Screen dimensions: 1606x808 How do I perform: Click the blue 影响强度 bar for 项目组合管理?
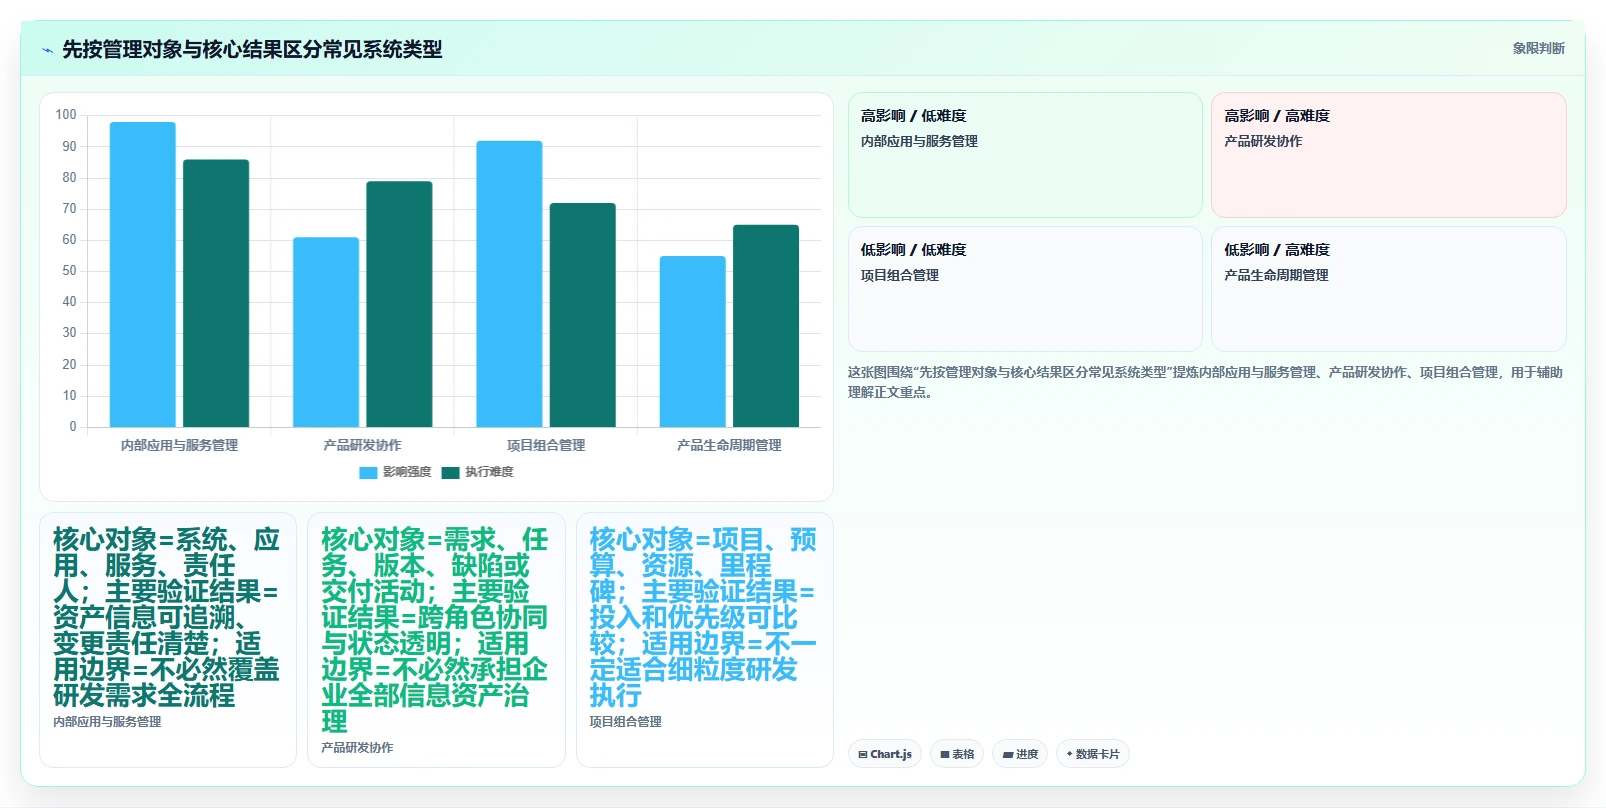[x=509, y=284]
